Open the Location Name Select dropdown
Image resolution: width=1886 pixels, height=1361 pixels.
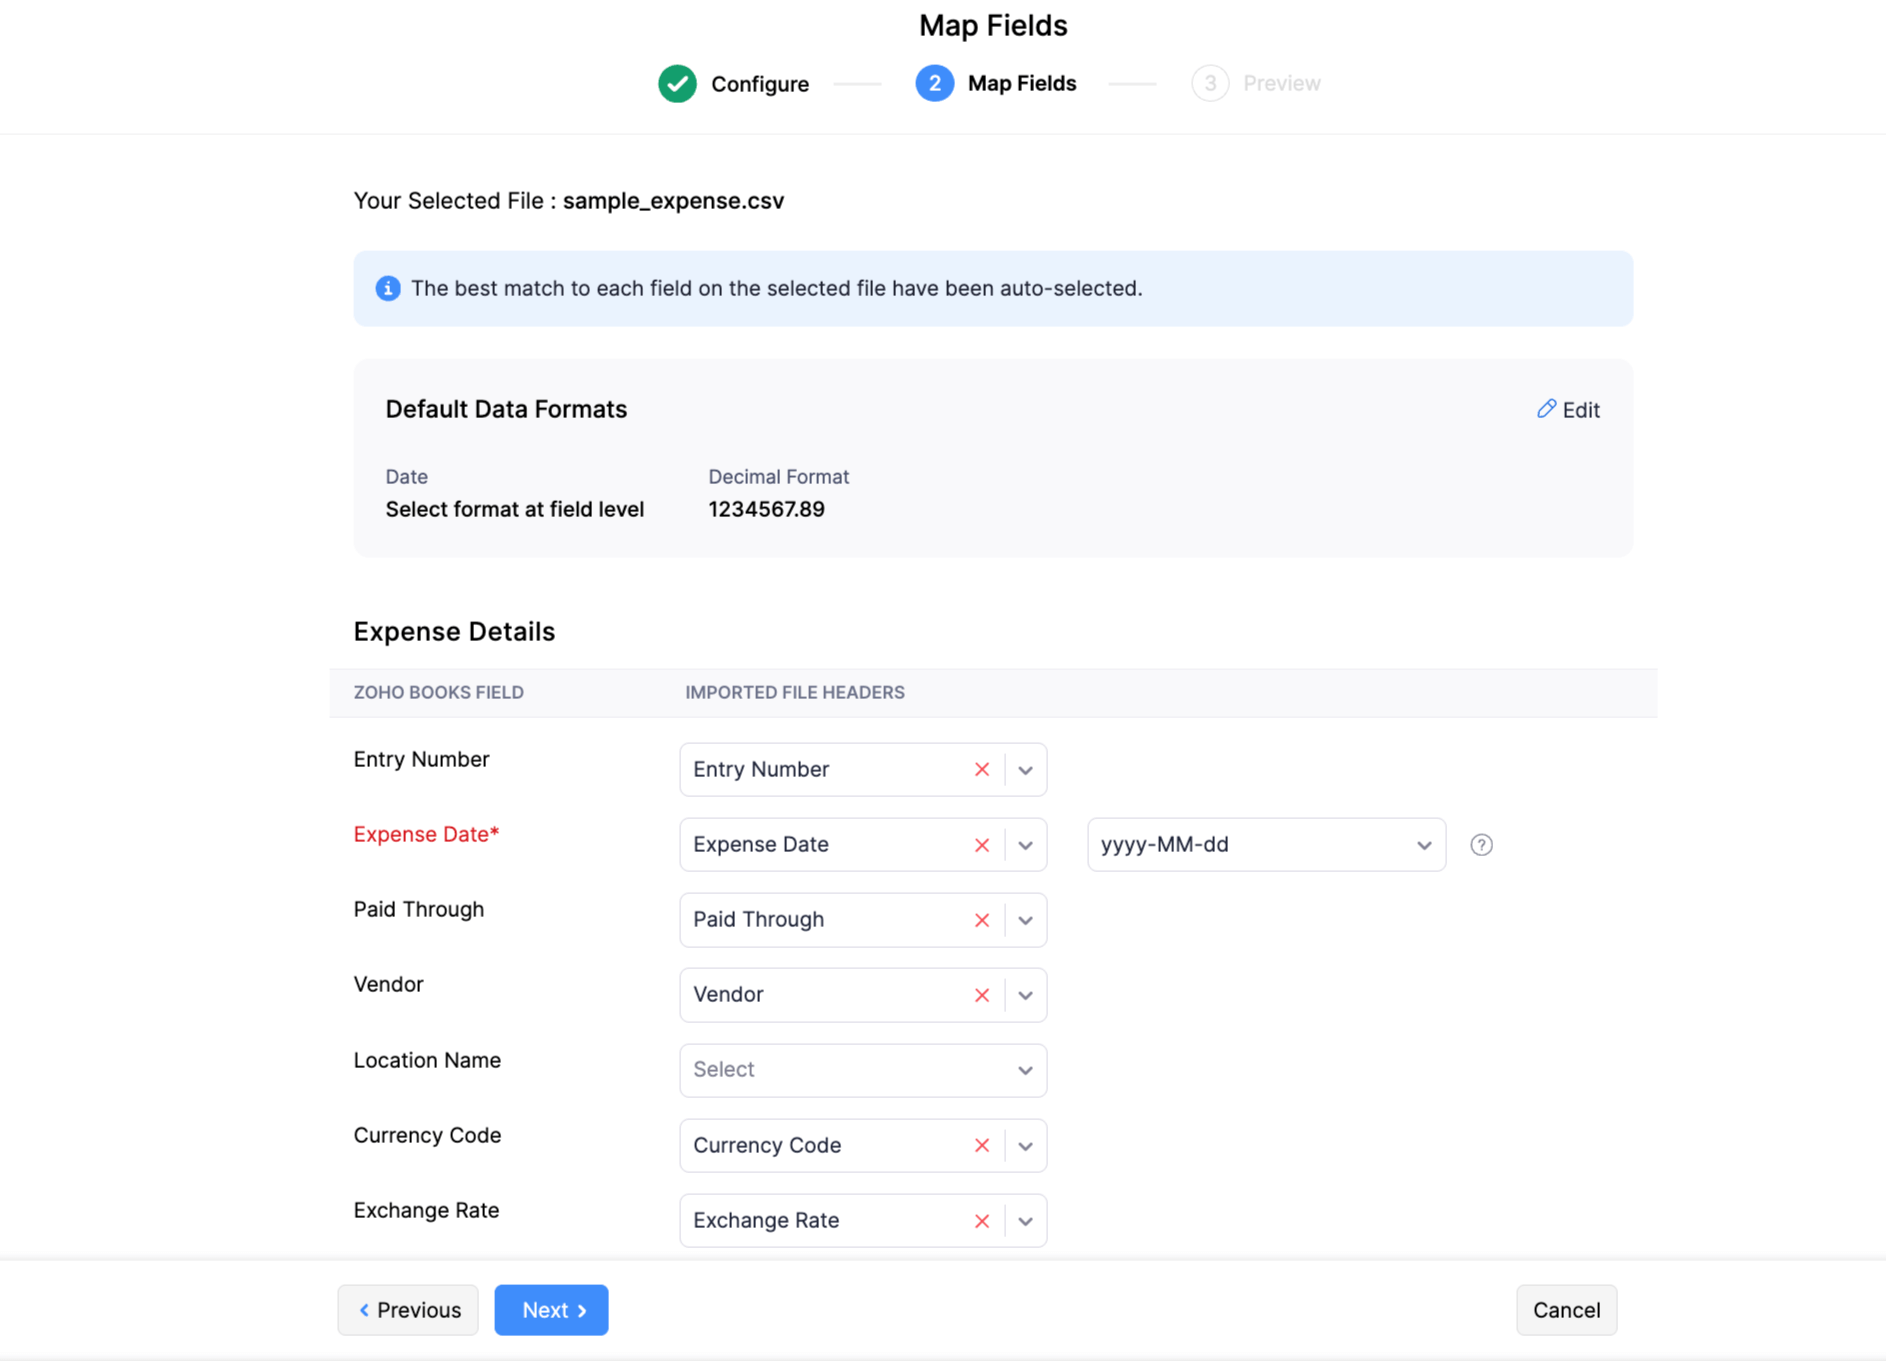tap(862, 1070)
